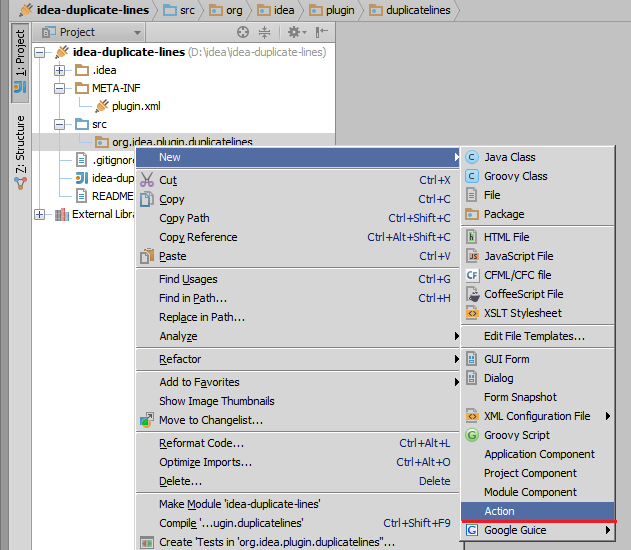Collapse the idea-duplicate-lines root node
This screenshot has width=631, height=550.
coord(39,52)
